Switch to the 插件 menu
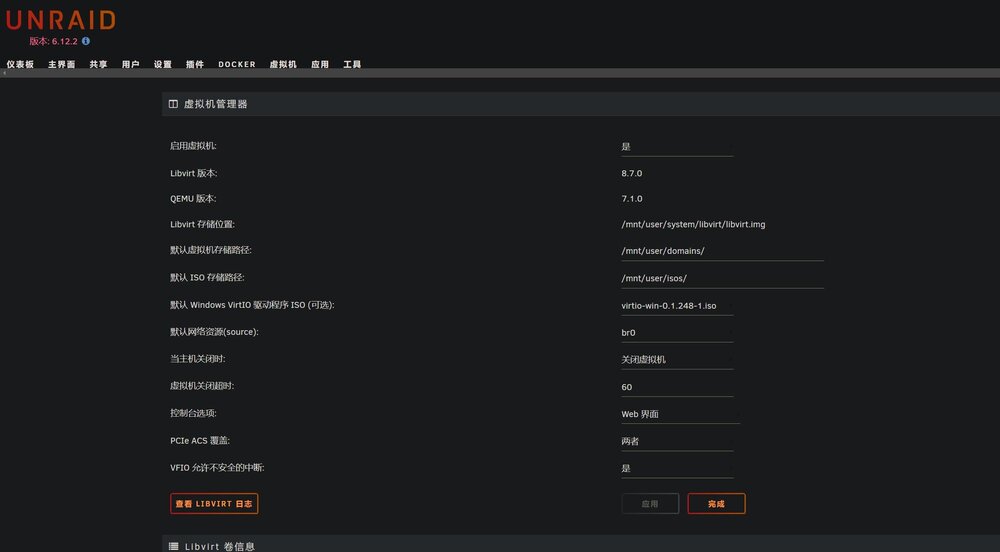The height and width of the screenshot is (552, 1000). click(195, 64)
